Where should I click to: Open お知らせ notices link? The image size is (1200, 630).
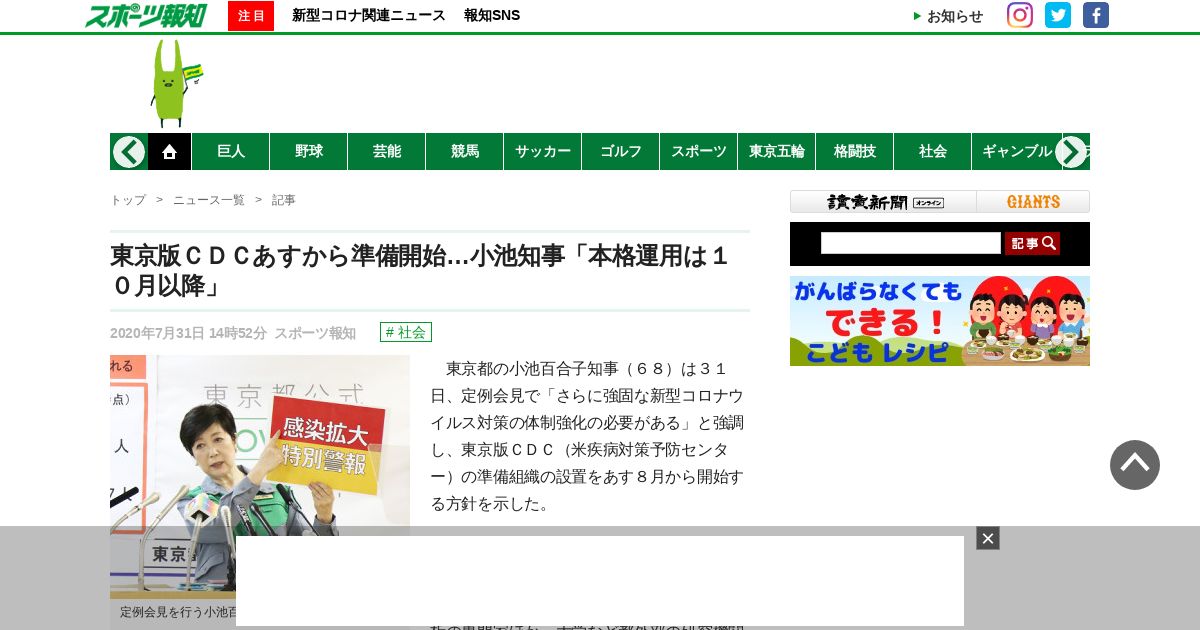948,16
